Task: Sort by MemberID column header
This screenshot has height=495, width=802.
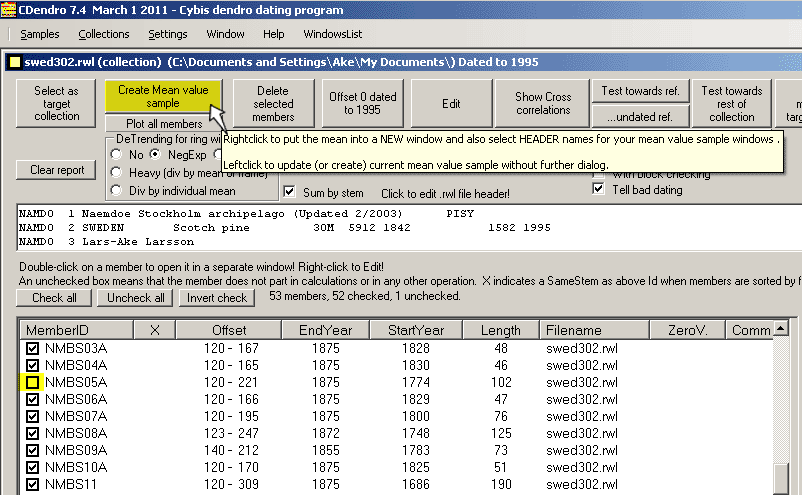Action: tap(77, 330)
